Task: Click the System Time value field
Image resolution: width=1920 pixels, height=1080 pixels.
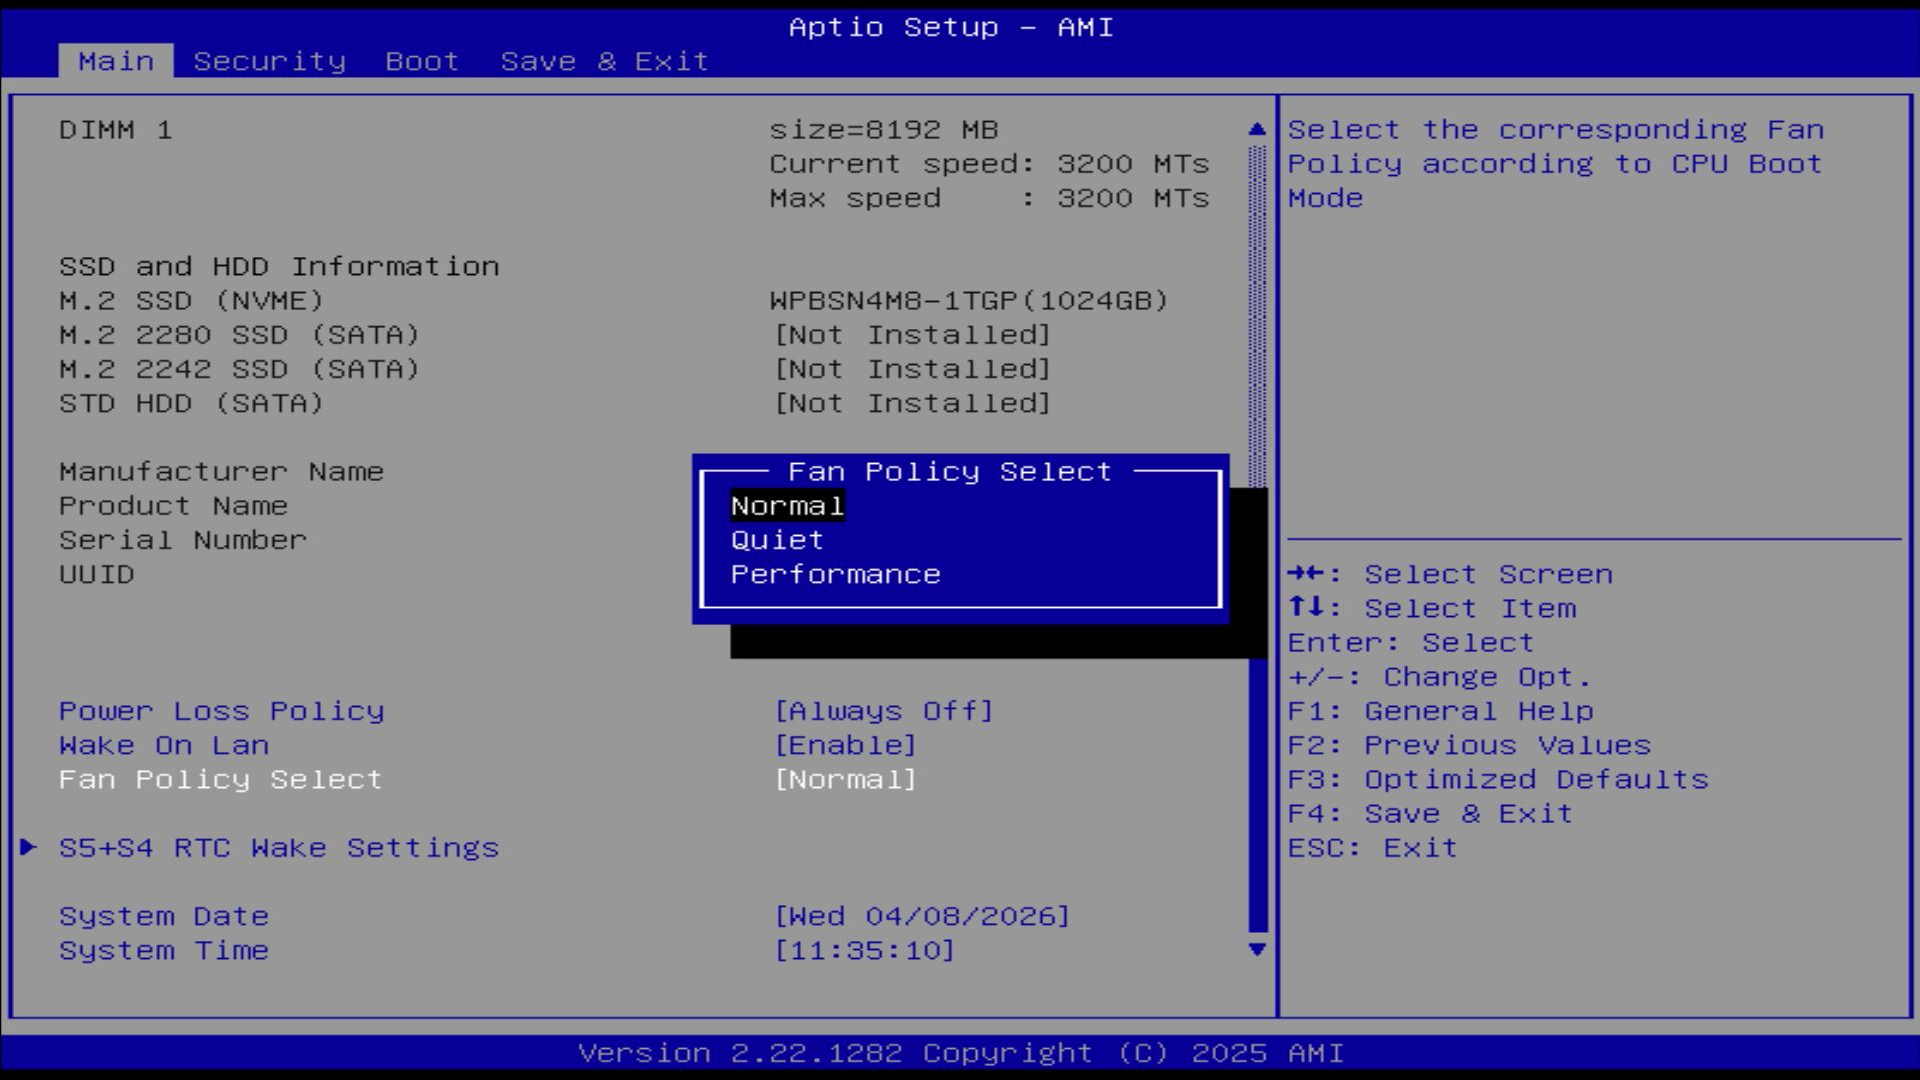Action: coord(864,950)
